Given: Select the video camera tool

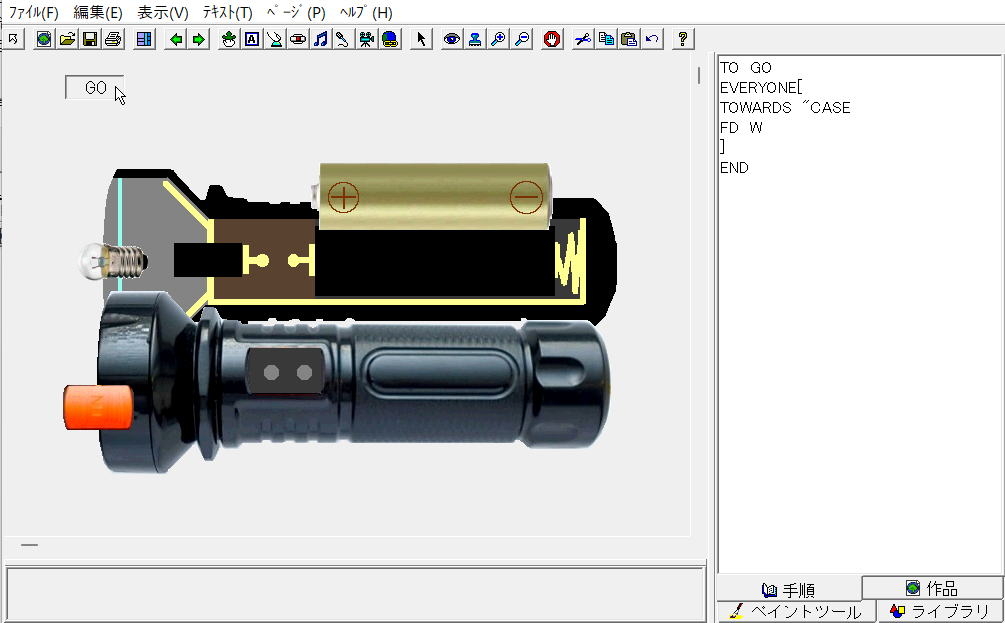Looking at the screenshot, I should tap(366, 39).
